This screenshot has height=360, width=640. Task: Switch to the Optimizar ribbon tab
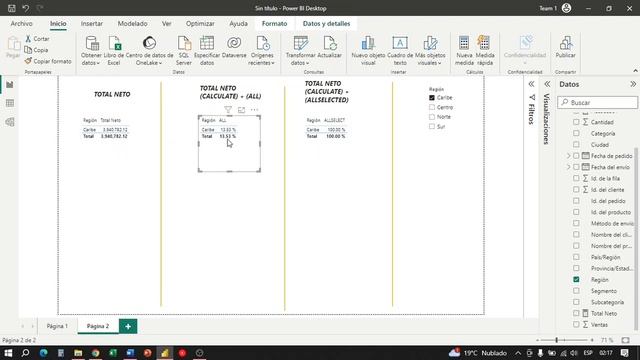click(x=200, y=24)
